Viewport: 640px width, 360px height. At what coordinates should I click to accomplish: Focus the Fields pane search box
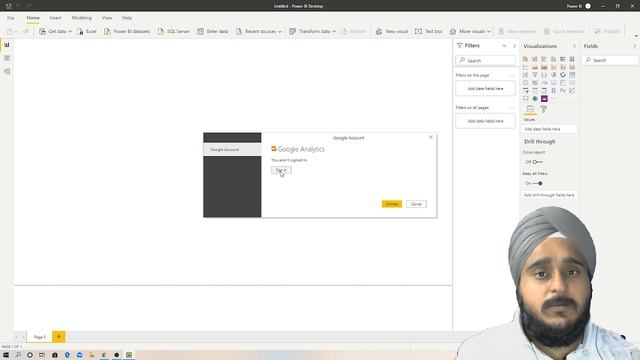[610, 60]
